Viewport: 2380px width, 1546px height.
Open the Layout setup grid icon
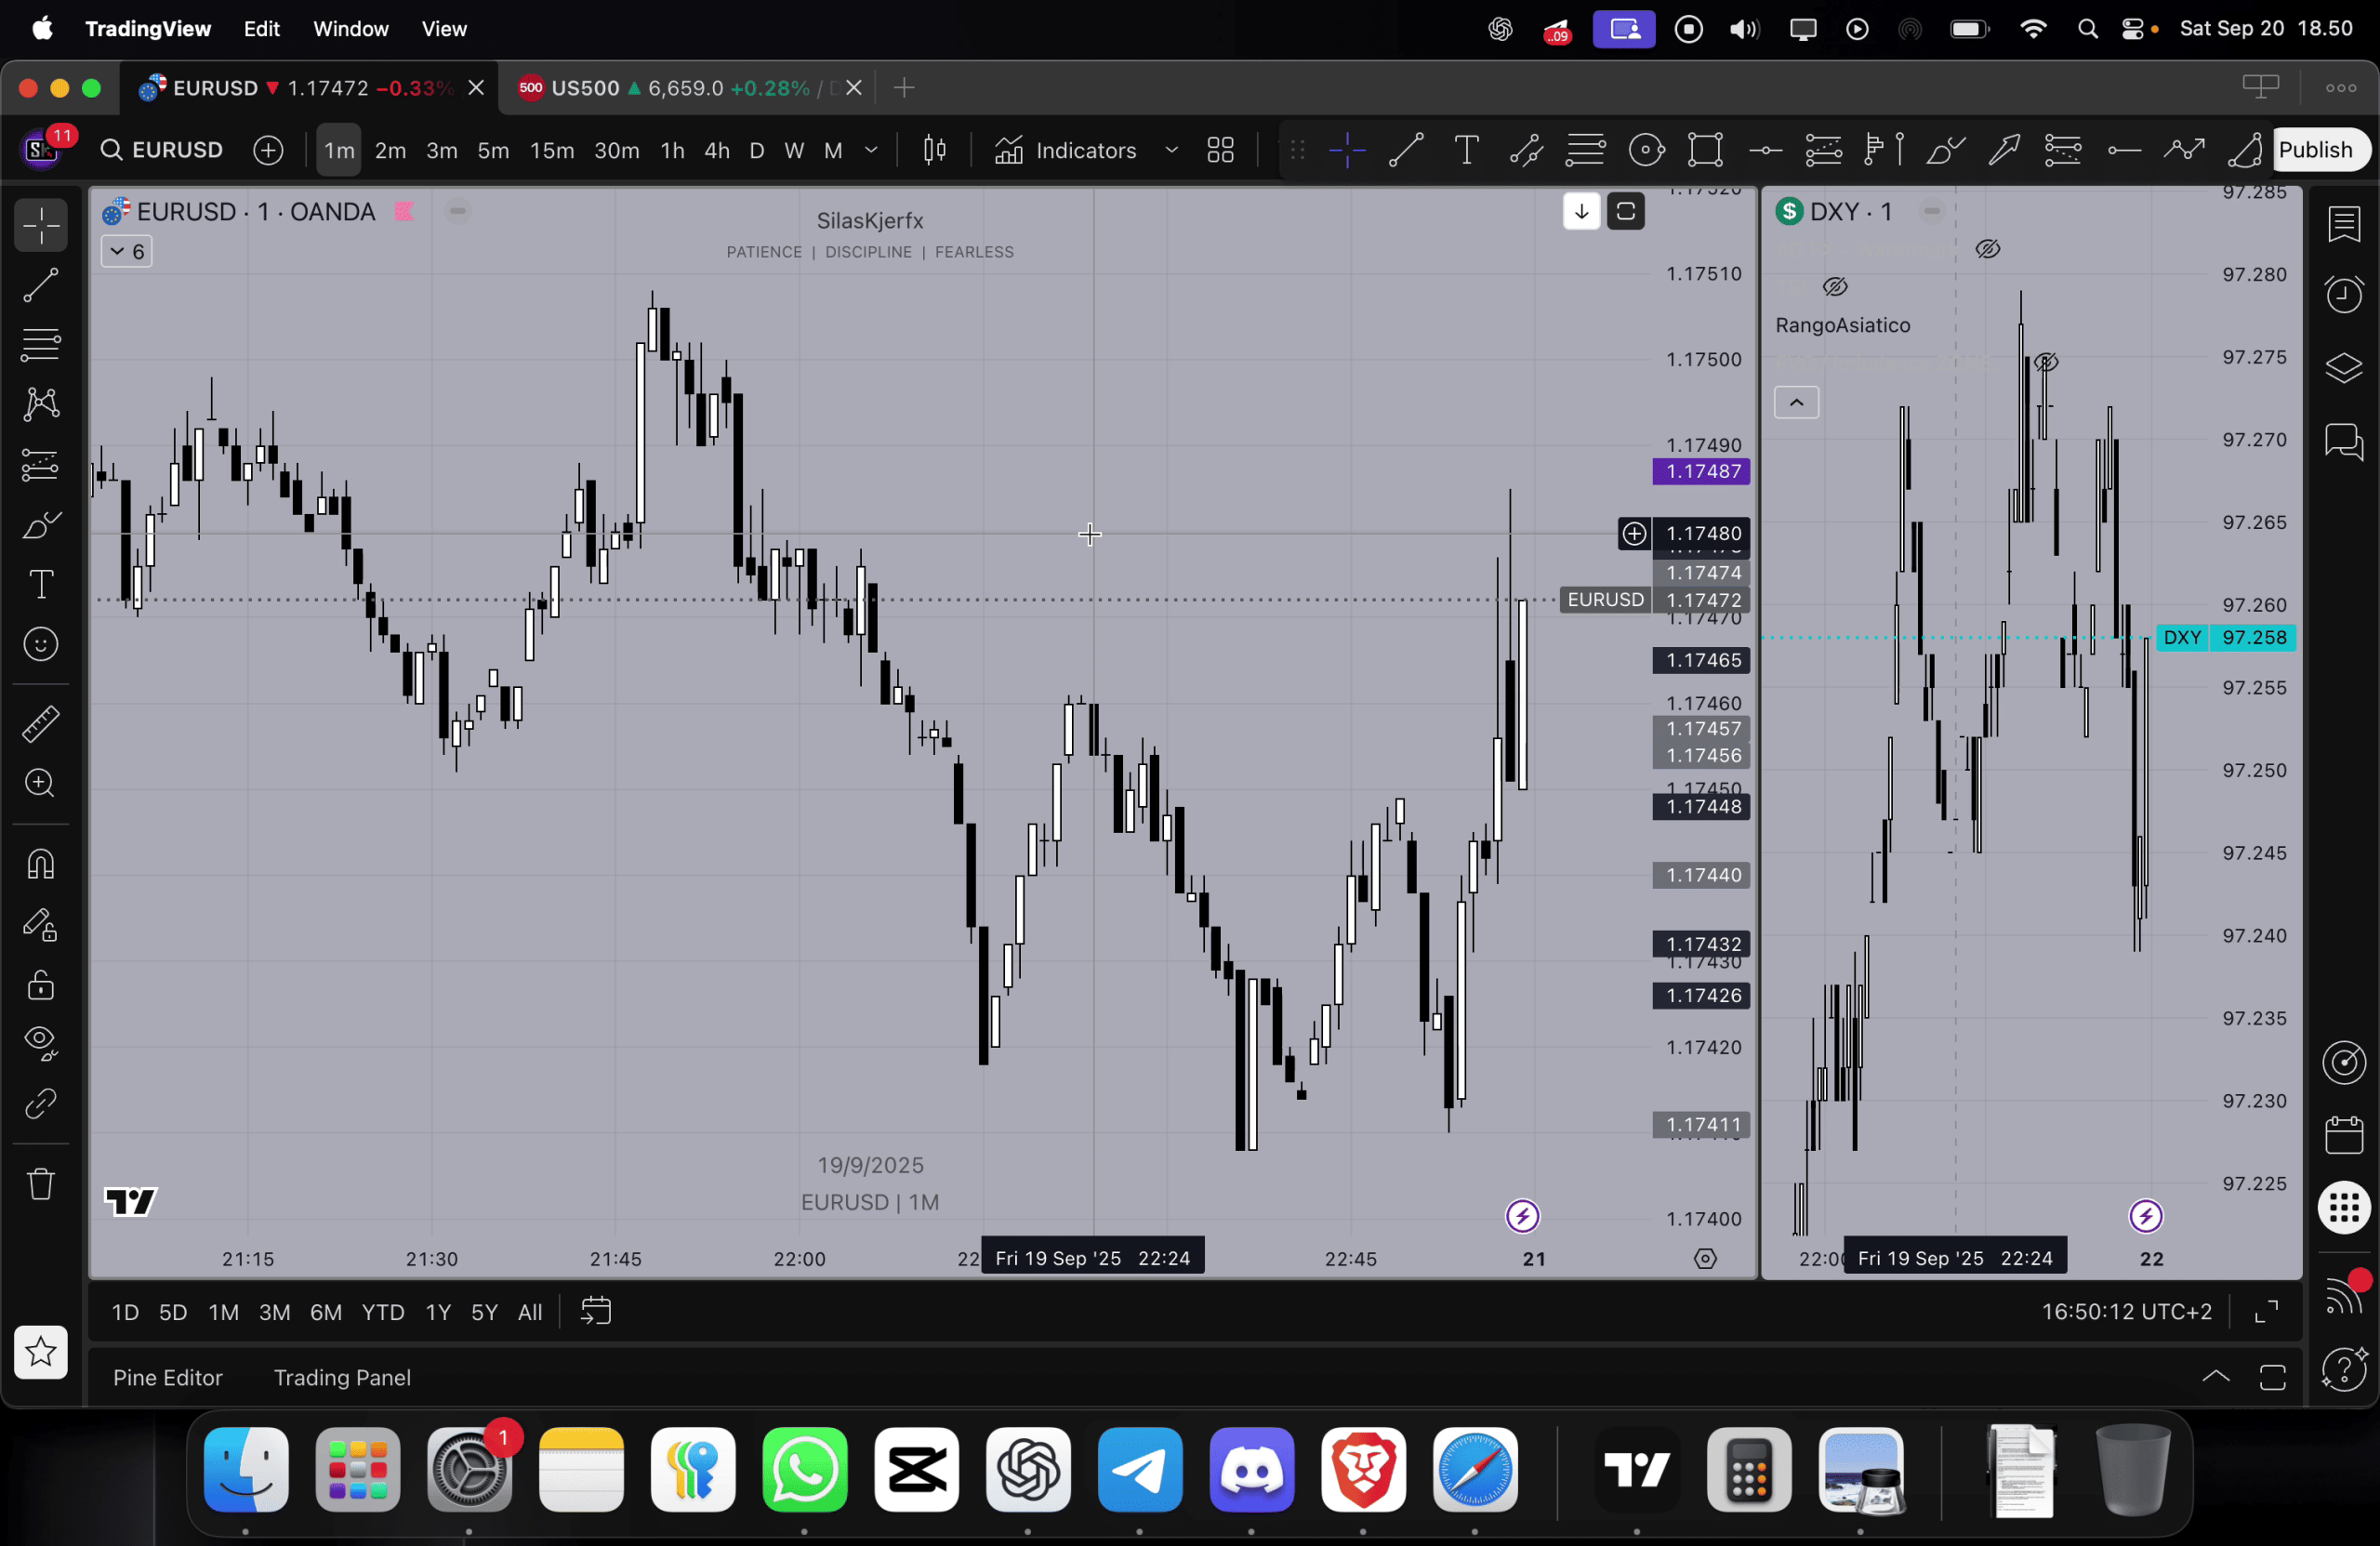(1220, 150)
